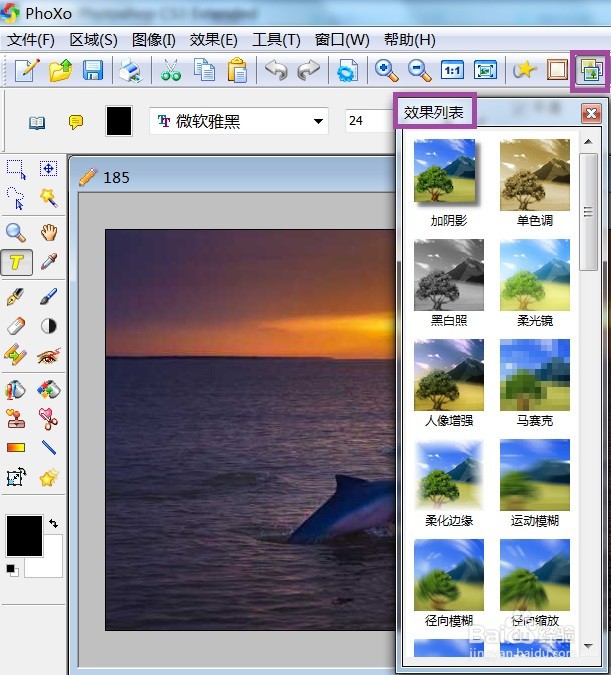This screenshot has height=675, width=611.
Task: Select the eraser tool
Action: (16, 326)
